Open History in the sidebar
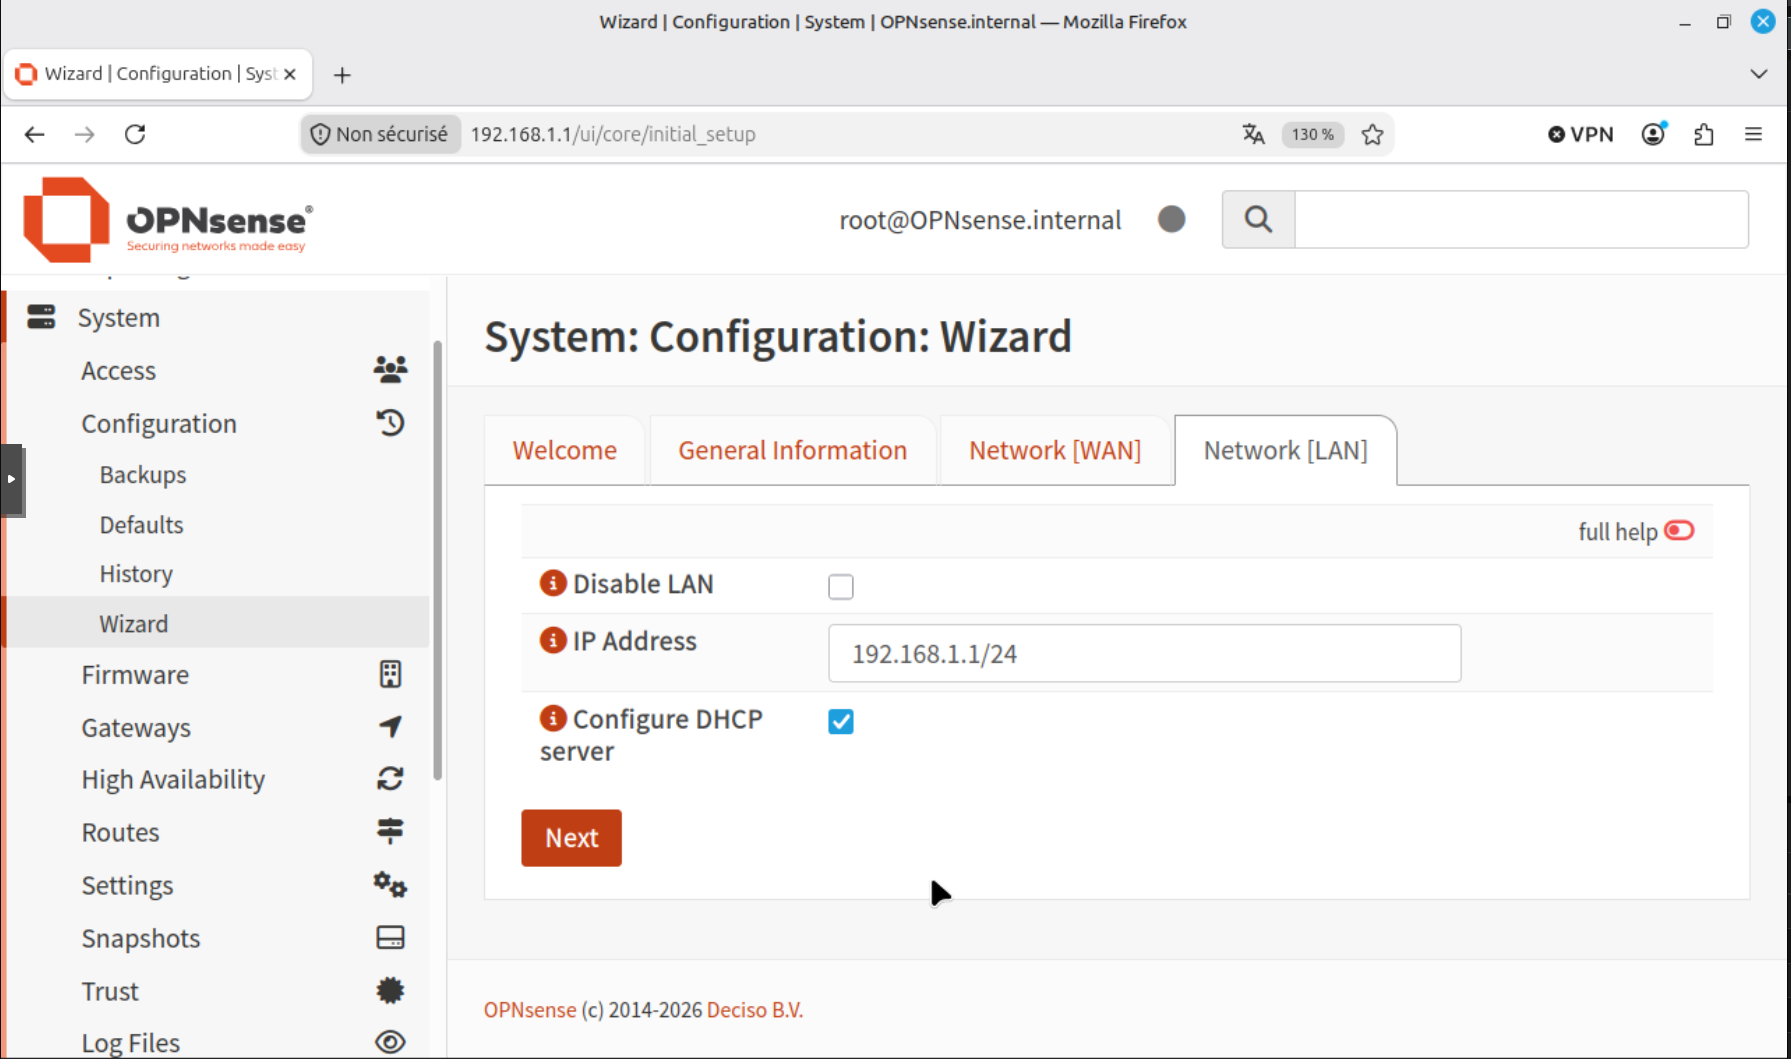1791x1059 pixels. coord(136,573)
